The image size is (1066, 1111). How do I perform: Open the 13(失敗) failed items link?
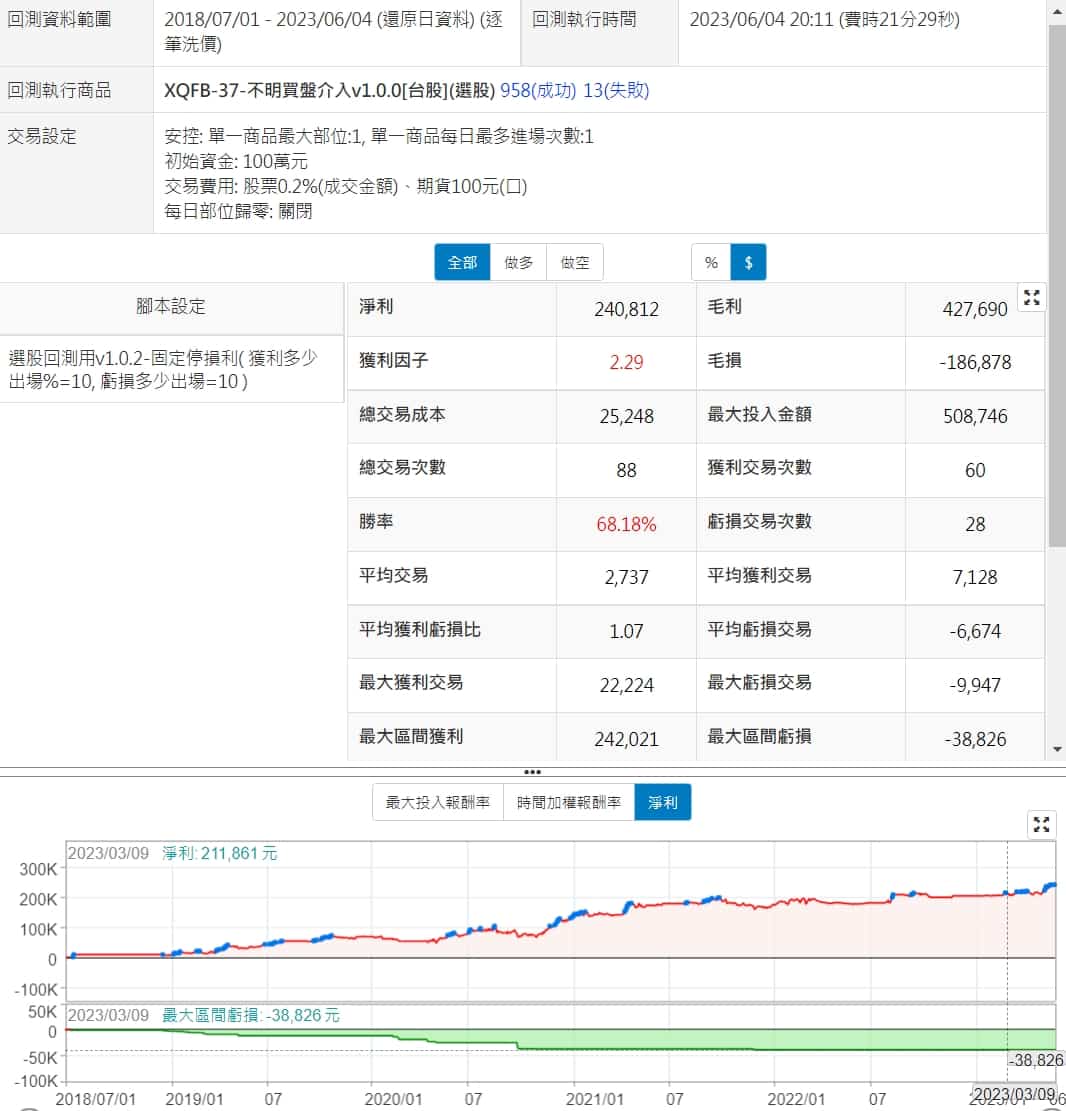(616, 91)
